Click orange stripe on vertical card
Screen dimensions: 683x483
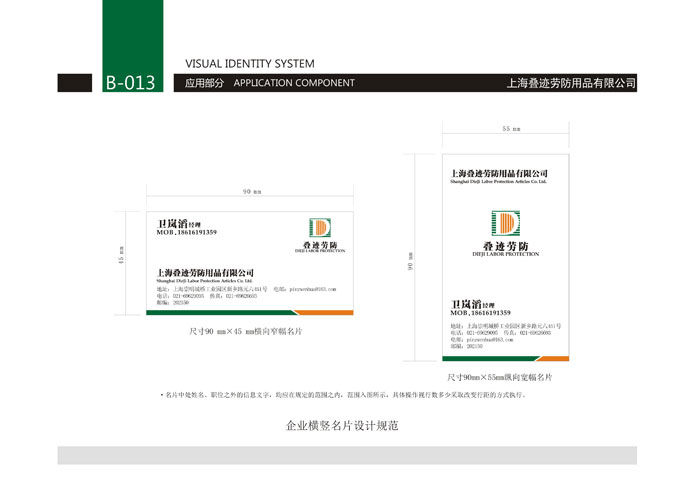(x=546, y=358)
